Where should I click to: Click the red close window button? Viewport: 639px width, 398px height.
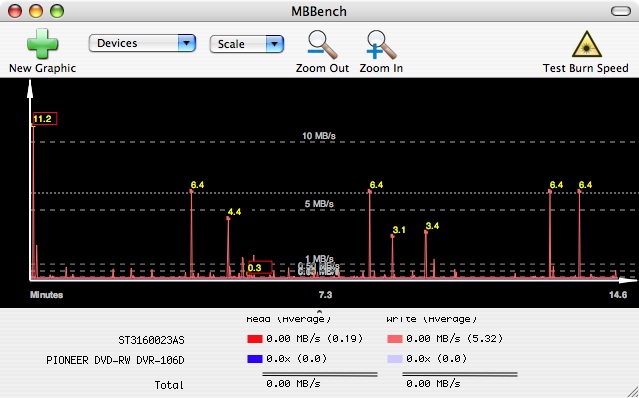(x=15, y=11)
